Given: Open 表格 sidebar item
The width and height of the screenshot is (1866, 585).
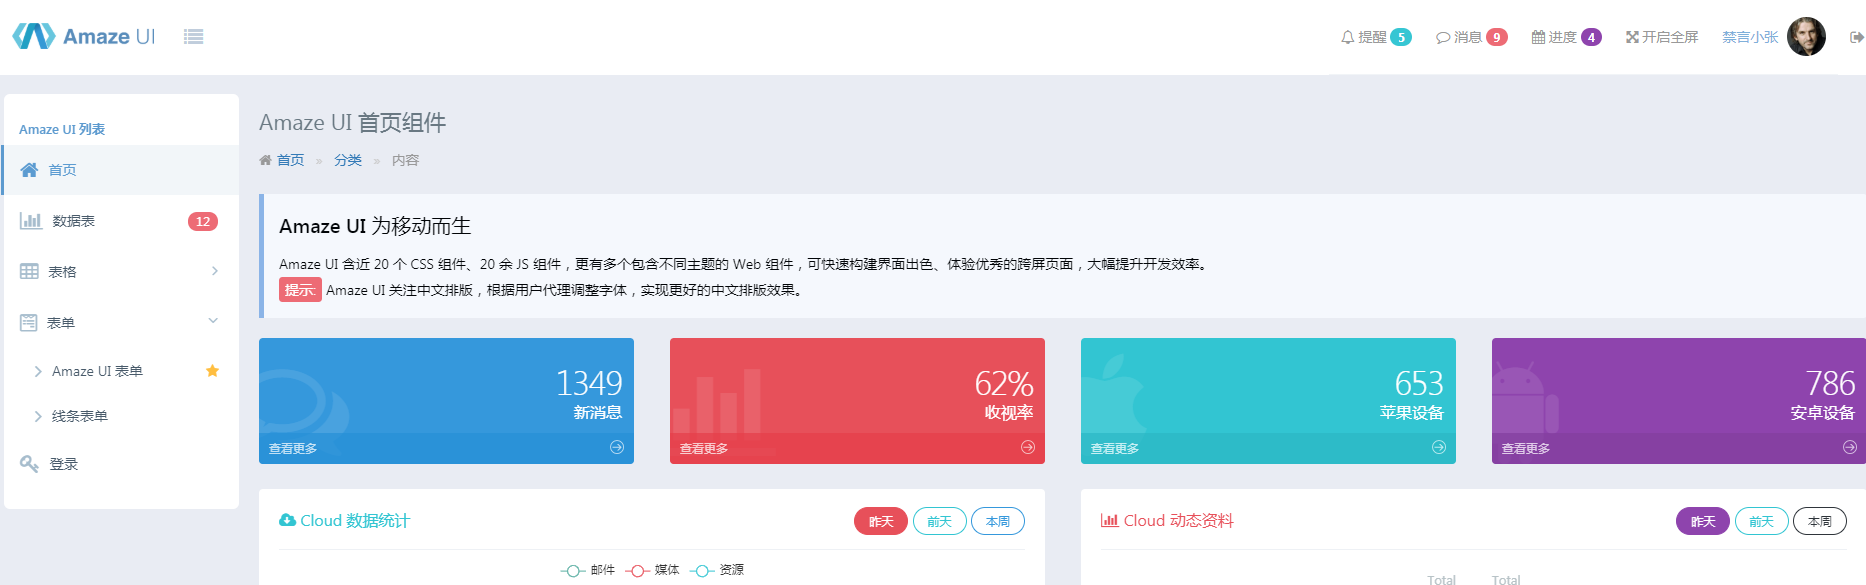Looking at the screenshot, I should tap(120, 271).
